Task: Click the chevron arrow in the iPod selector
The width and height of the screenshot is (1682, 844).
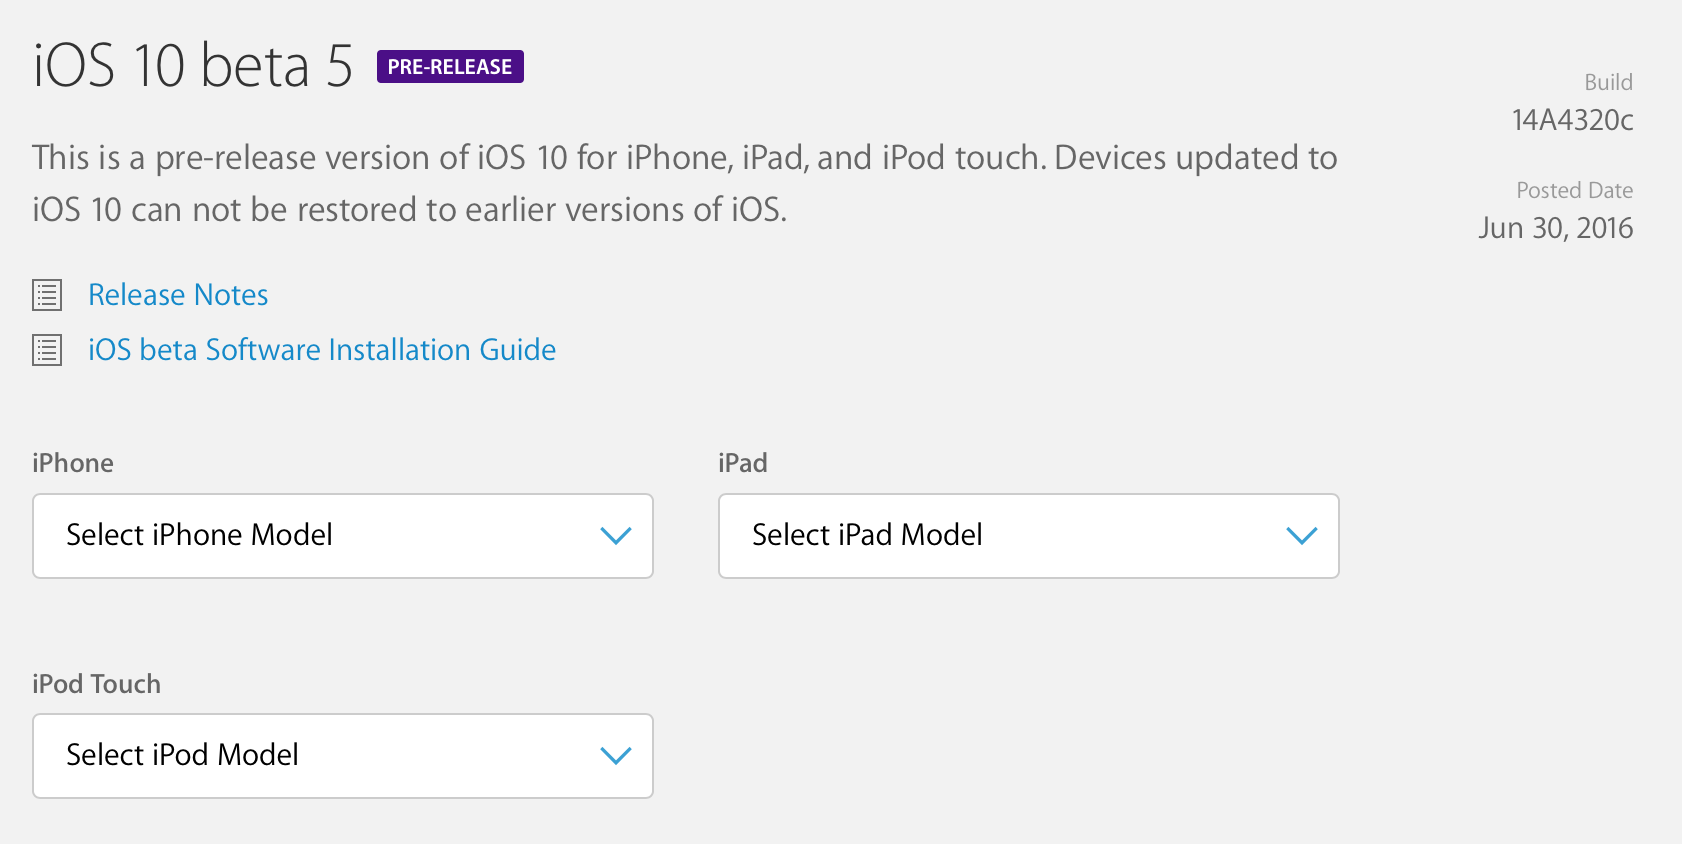Action: point(615,756)
